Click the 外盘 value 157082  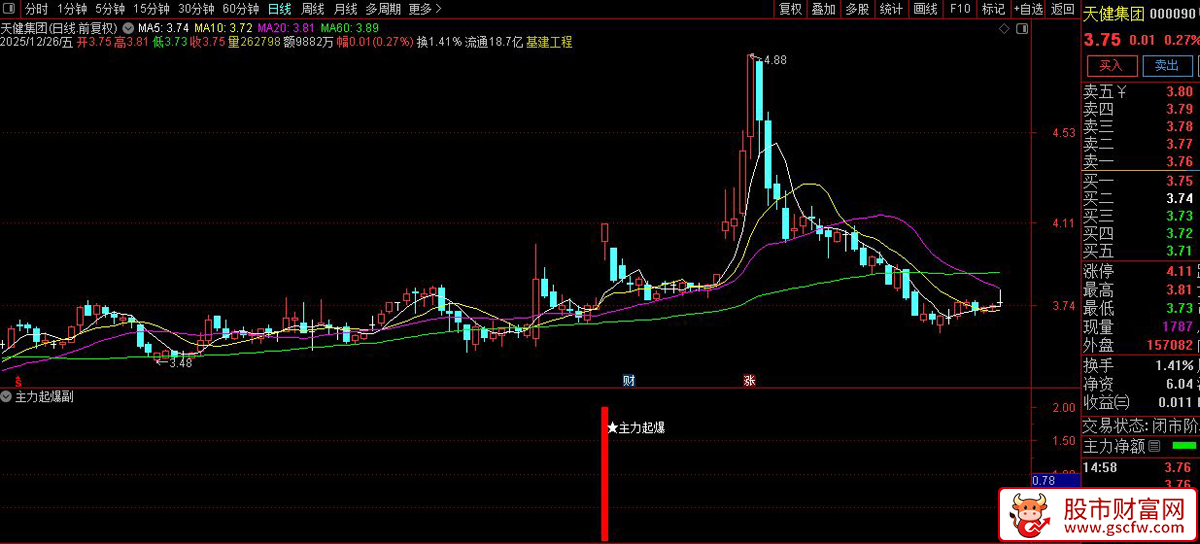coord(1170,344)
